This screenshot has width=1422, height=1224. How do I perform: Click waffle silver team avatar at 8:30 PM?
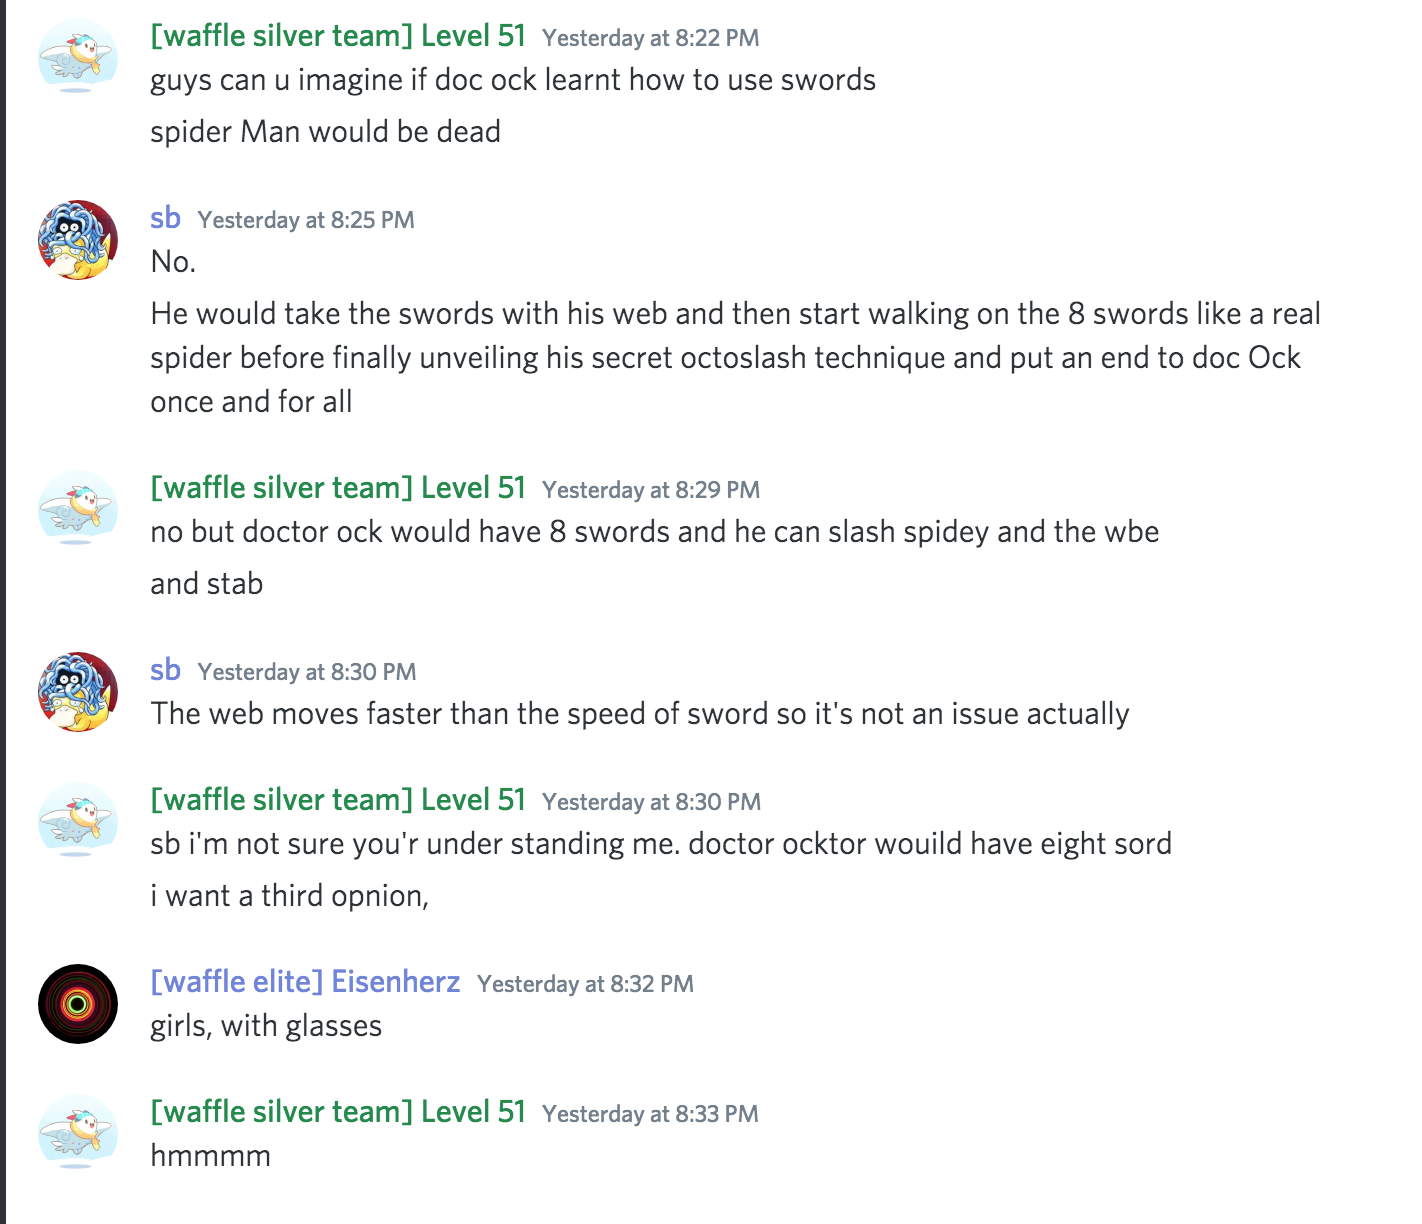(x=78, y=822)
